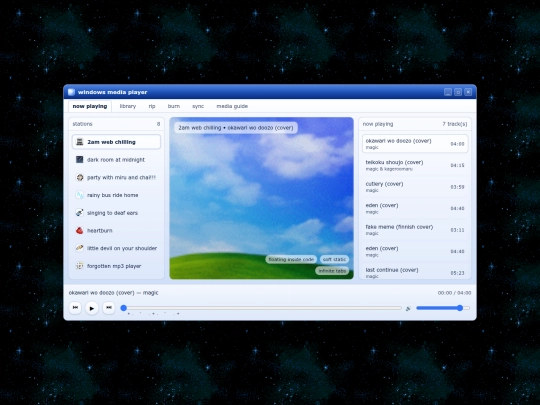
Task: Select little devil on your shoulder station
Action: tap(116, 248)
